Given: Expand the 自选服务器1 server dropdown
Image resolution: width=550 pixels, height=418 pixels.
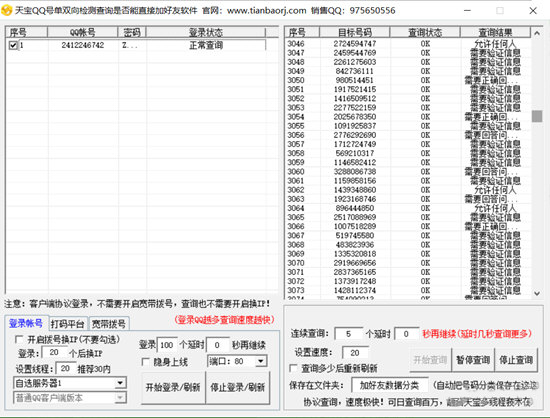Looking at the screenshot, I should [120, 383].
